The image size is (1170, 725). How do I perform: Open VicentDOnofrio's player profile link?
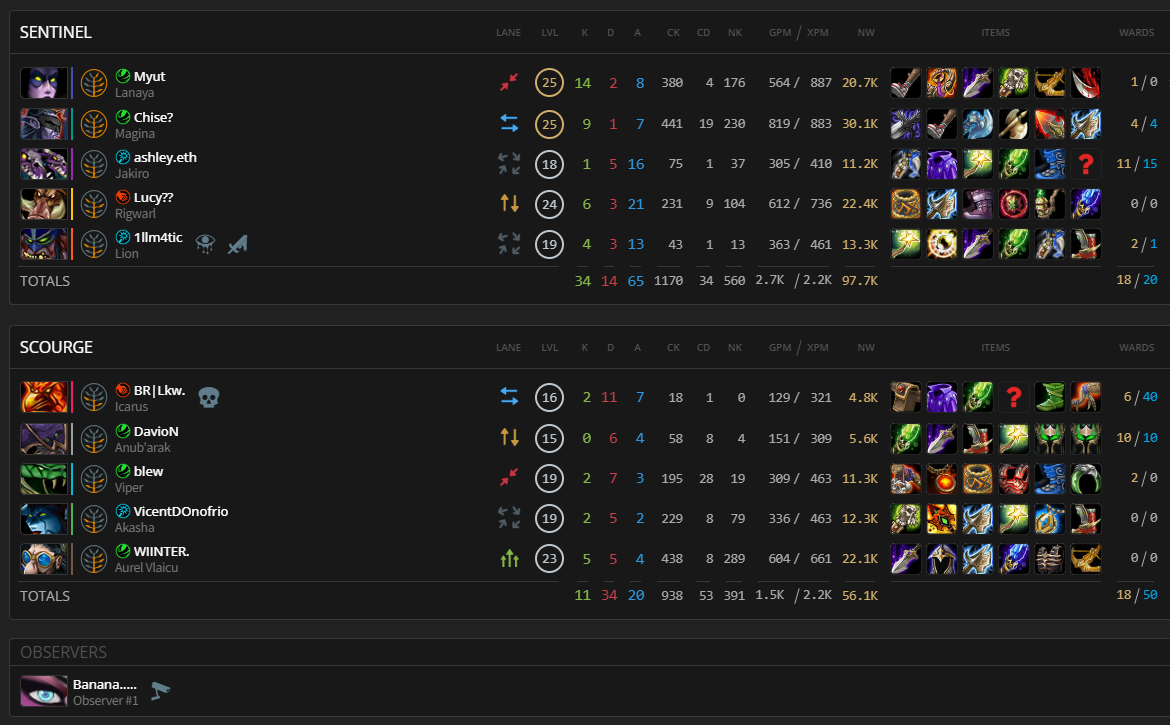click(x=180, y=511)
